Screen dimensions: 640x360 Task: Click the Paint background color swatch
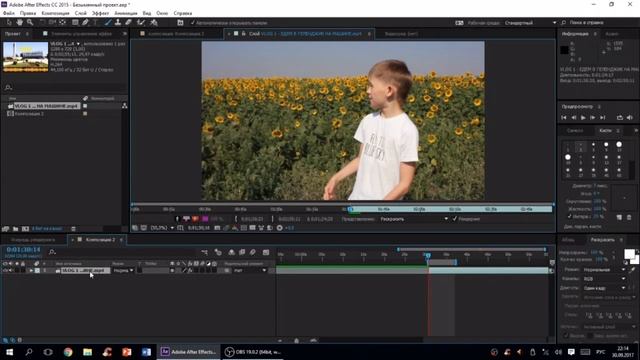click(x=636, y=260)
